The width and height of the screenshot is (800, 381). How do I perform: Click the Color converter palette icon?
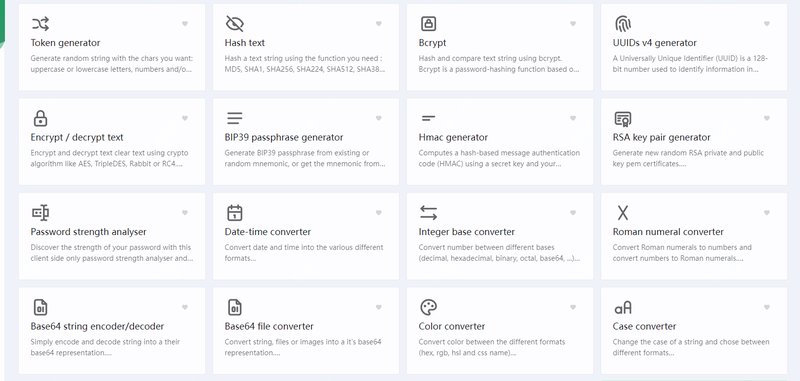coord(429,307)
